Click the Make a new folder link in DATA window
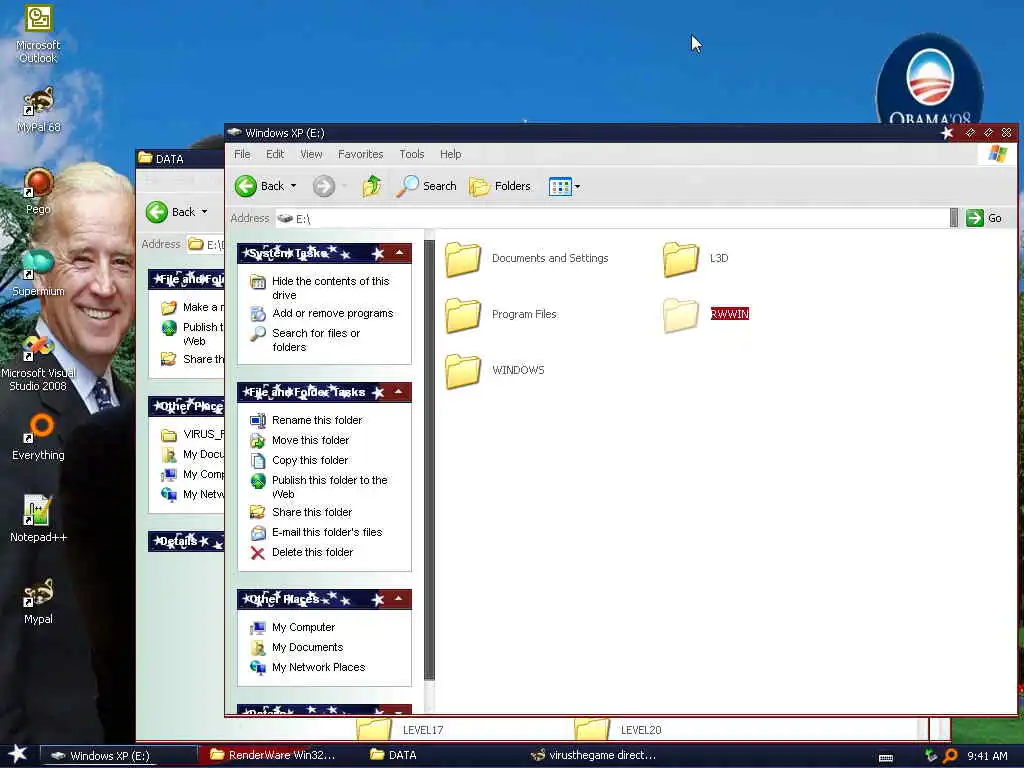This screenshot has width=1024, height=768. (x=193, y=307)
